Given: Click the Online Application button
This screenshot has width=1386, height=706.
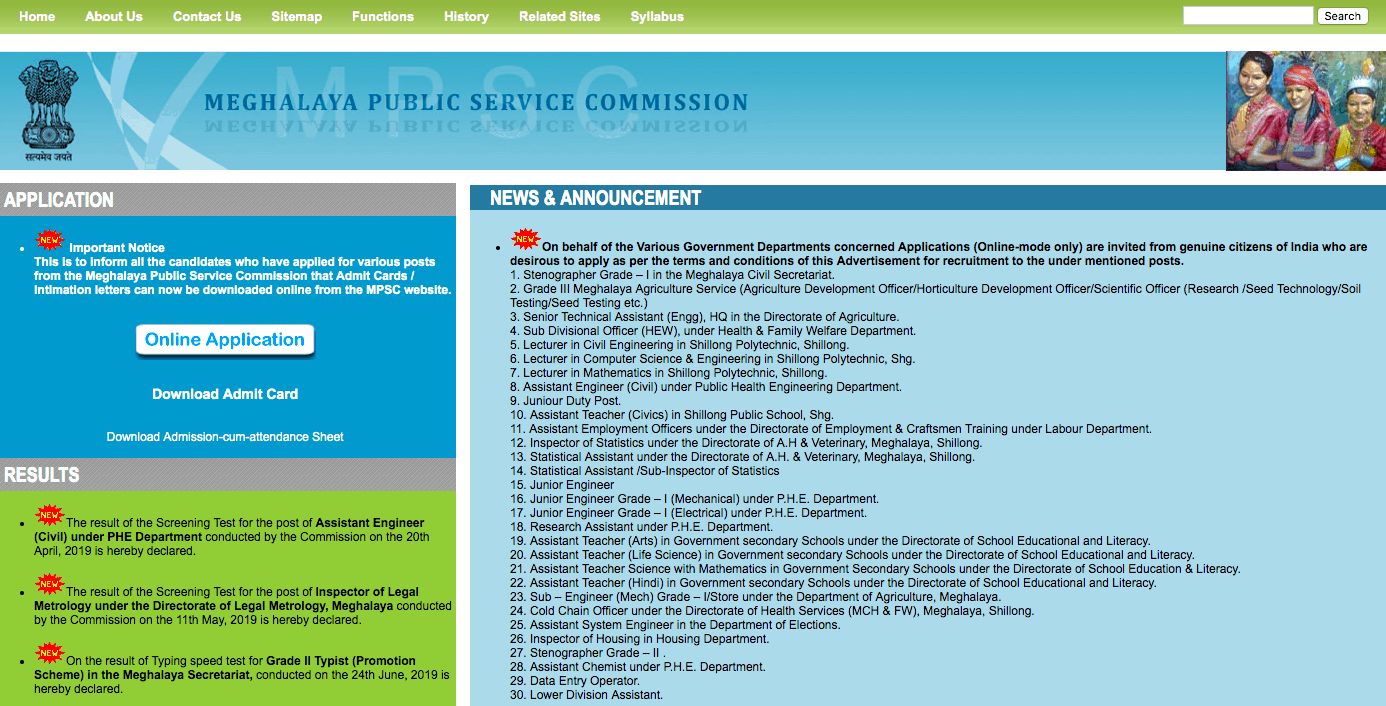Looking at the screenshot, I should [x=225, y=340].
